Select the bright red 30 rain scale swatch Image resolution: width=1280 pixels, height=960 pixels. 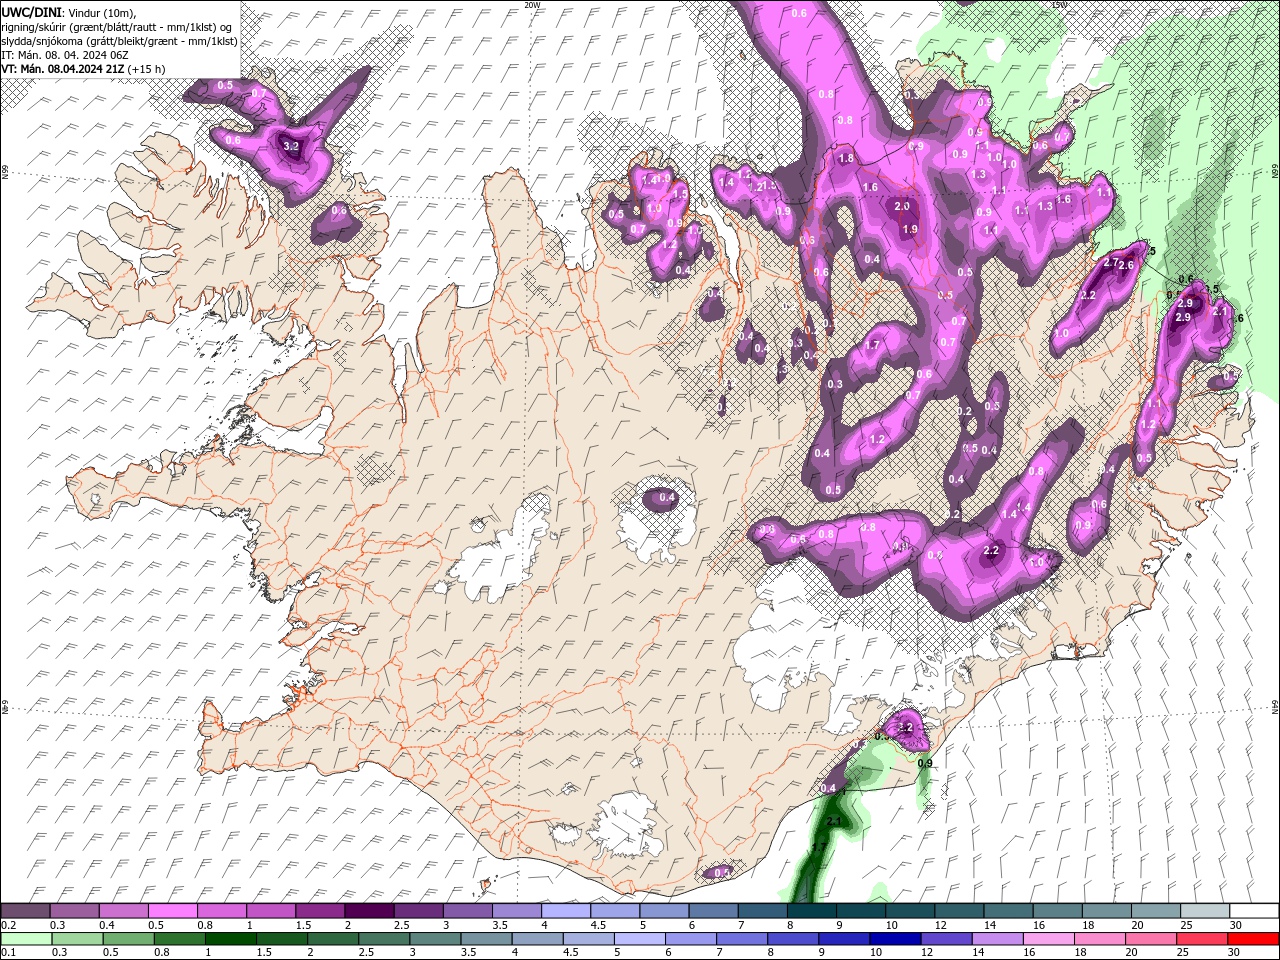click(1253, 939)
